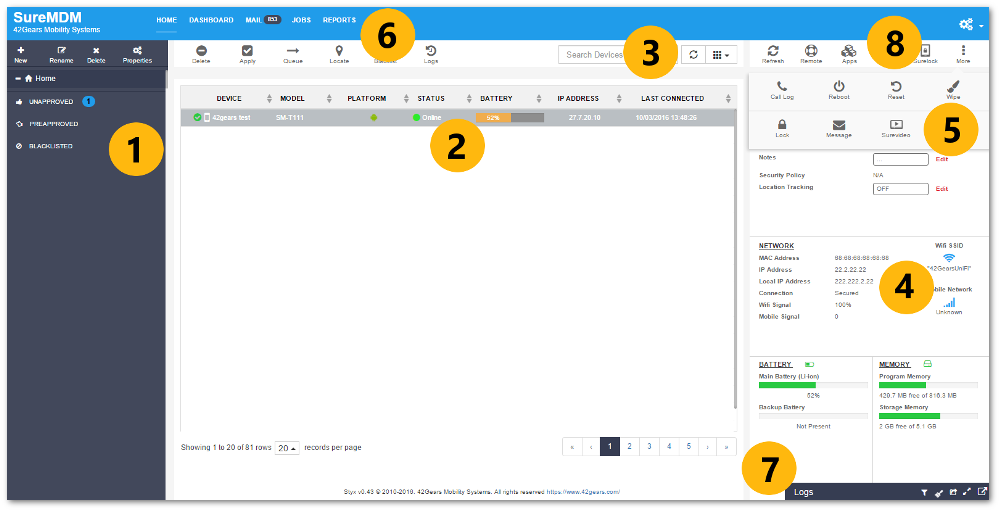Click the New group icon in sidebar

(x=20, y=50)
